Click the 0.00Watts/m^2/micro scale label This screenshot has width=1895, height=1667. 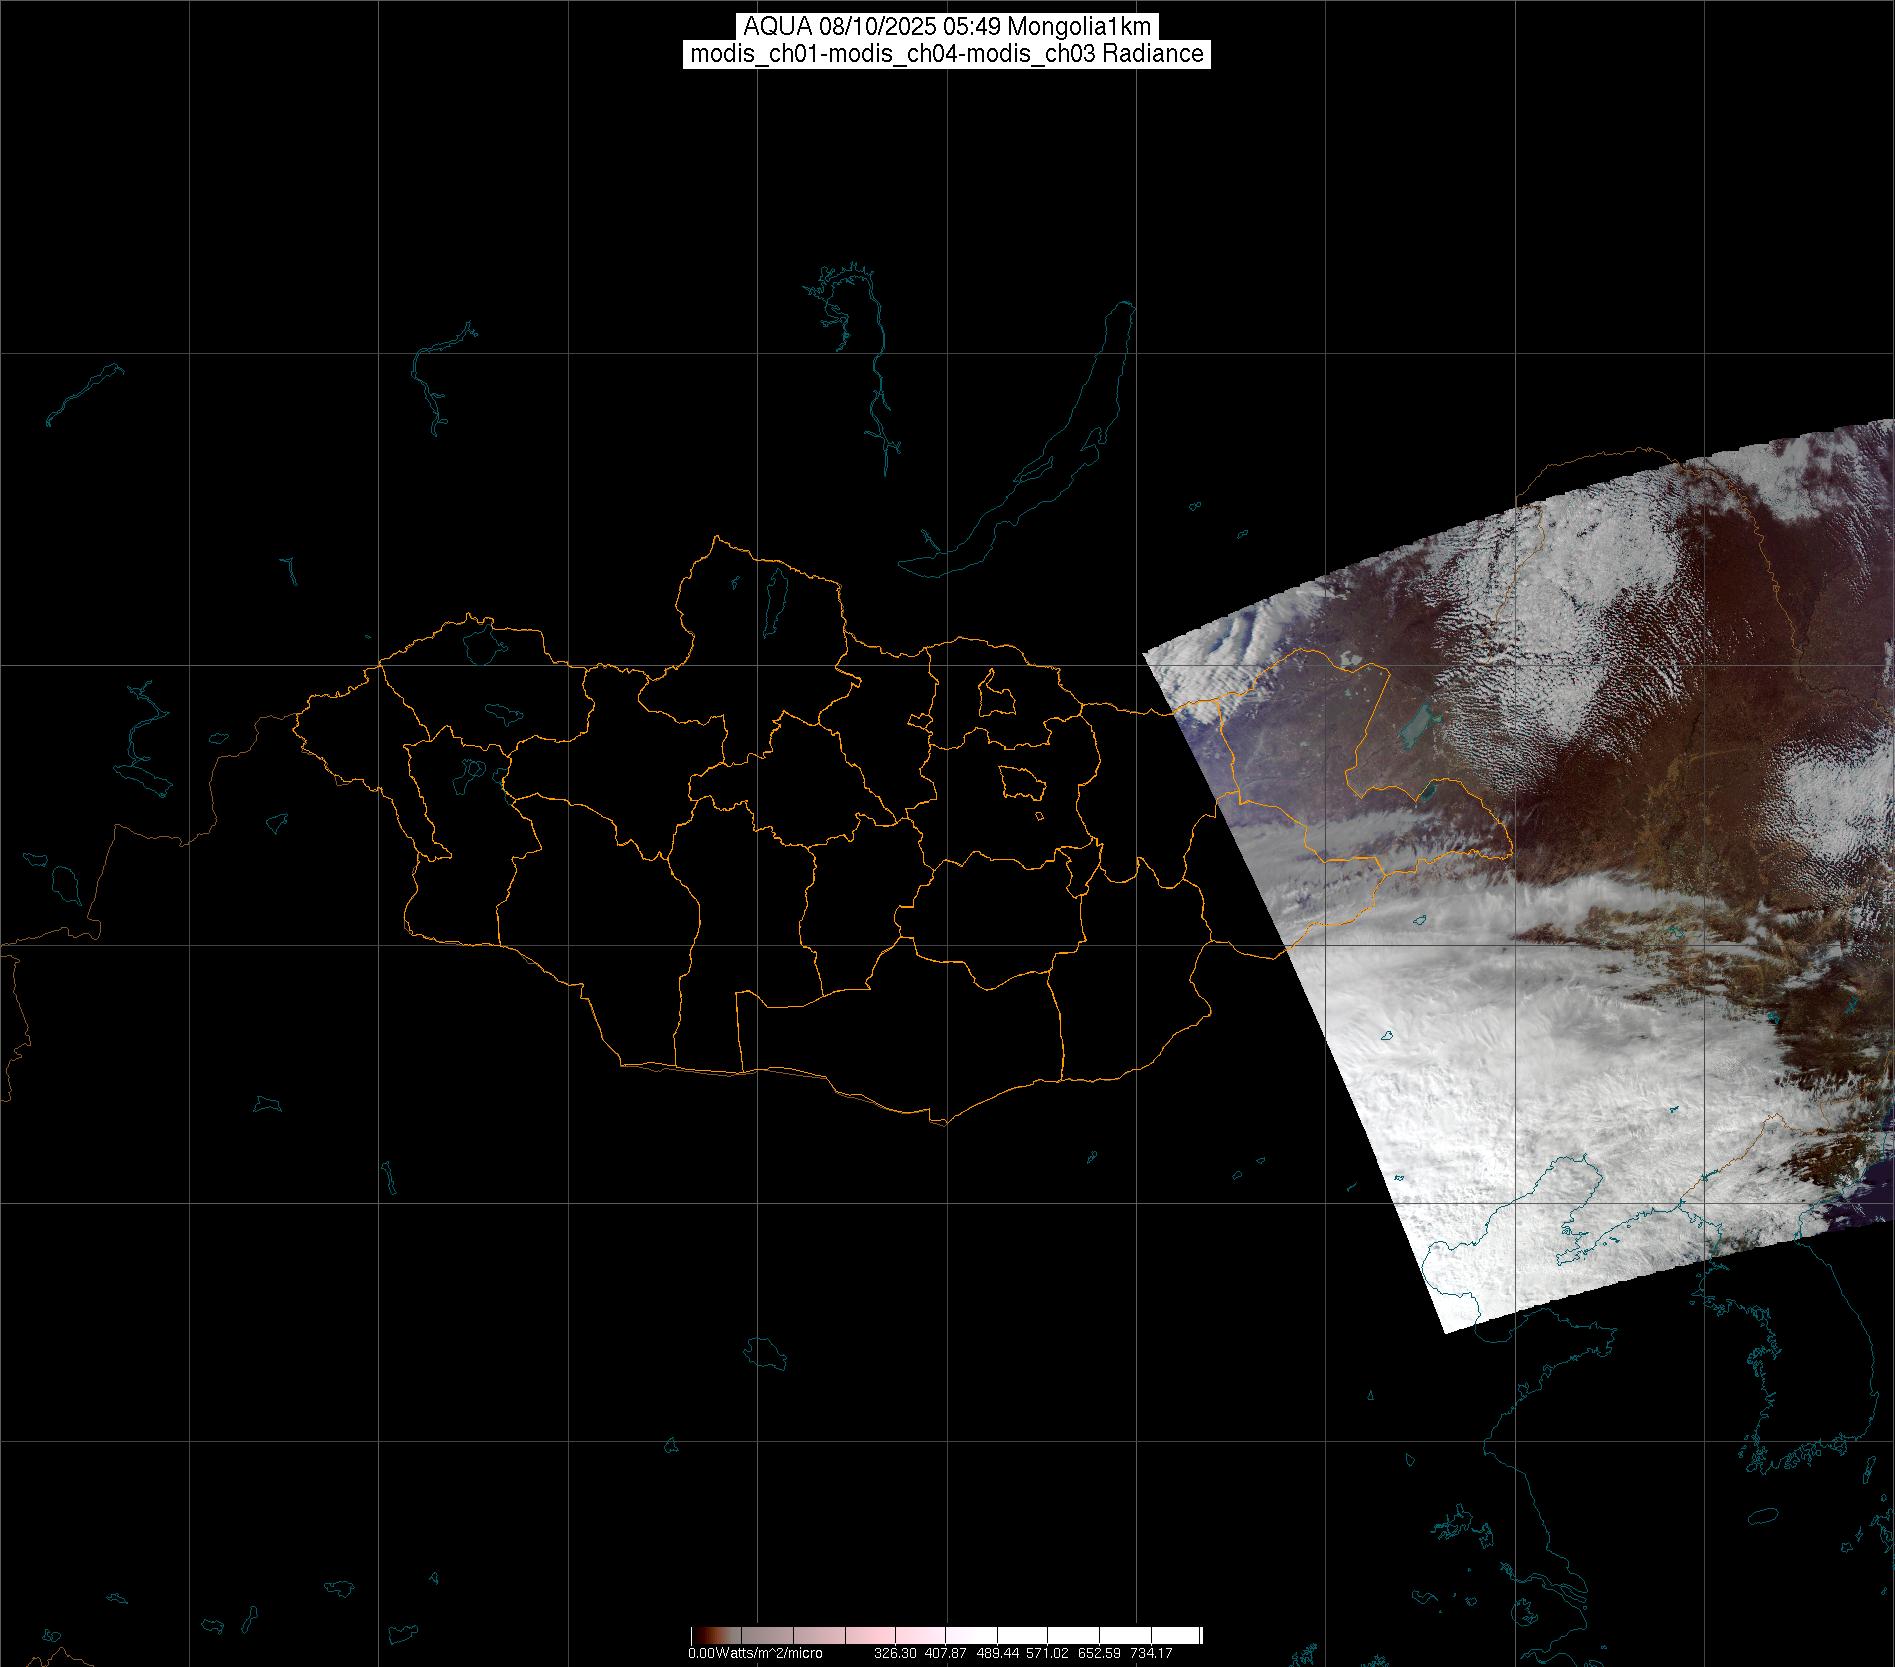coord(755,1654)
